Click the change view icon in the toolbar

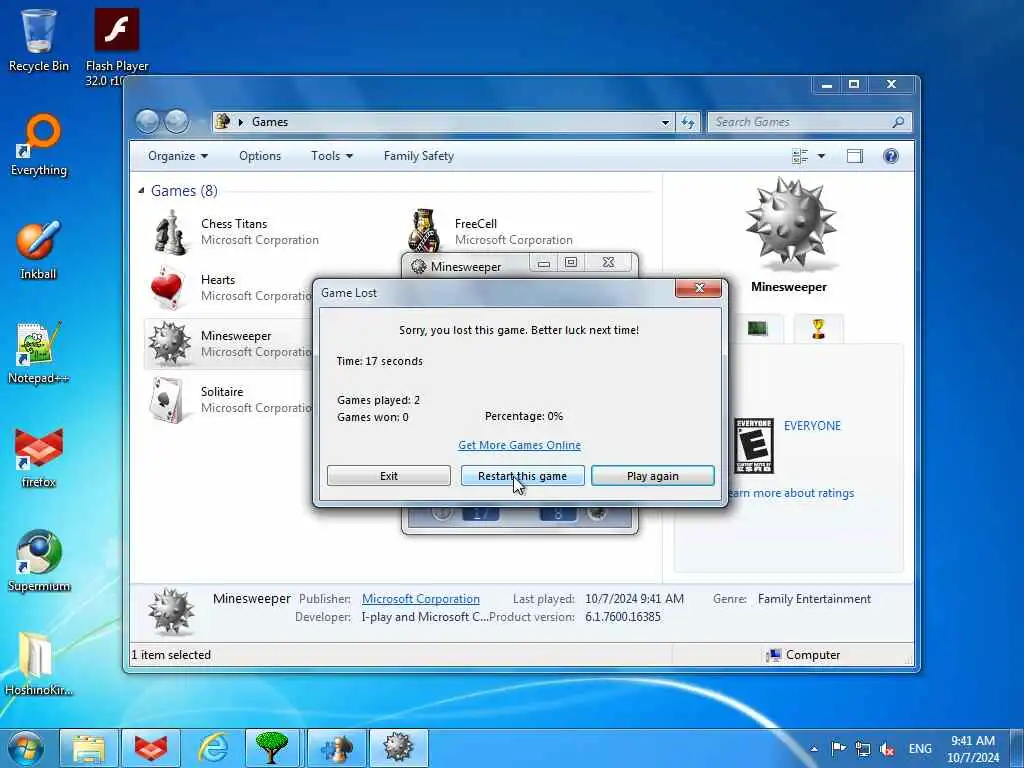[x=800, y=156]
